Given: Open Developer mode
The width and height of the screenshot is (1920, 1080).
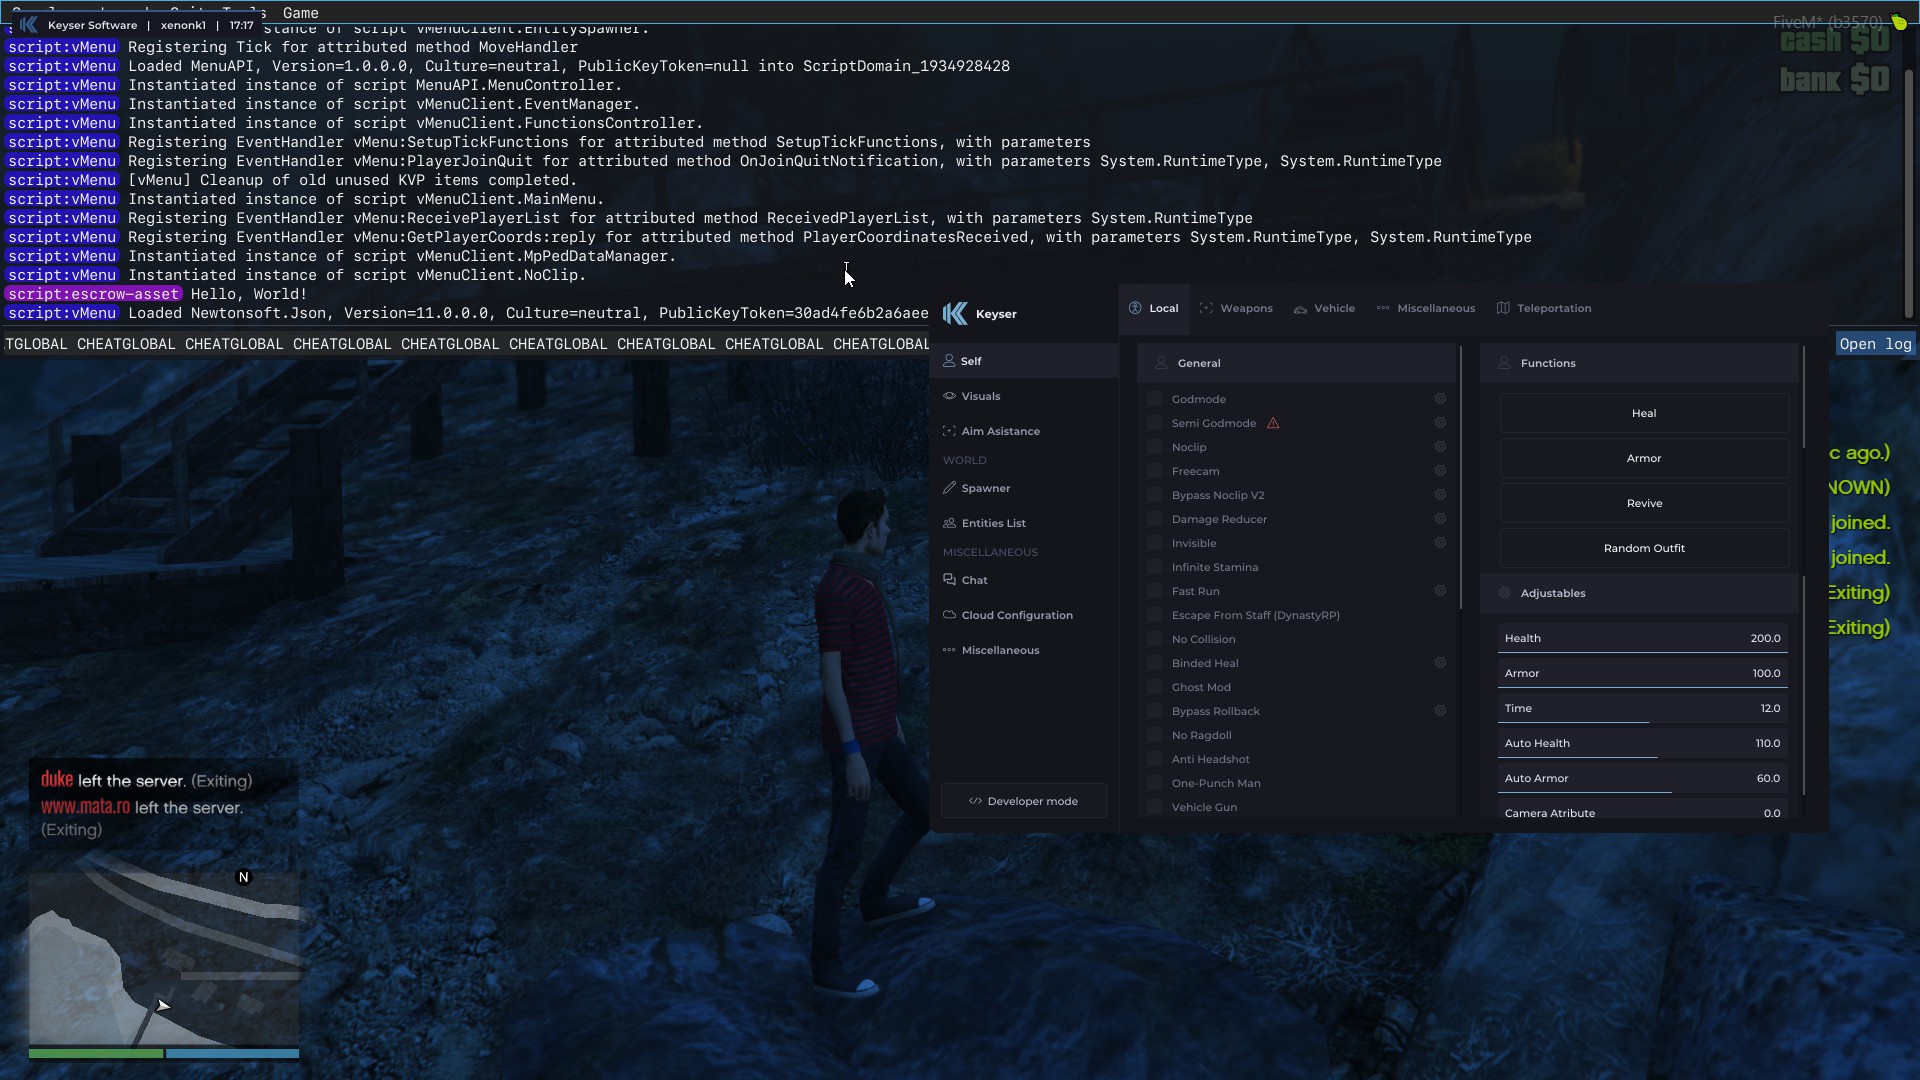Looking at the screenshot, I should (x=1024, y=801).
